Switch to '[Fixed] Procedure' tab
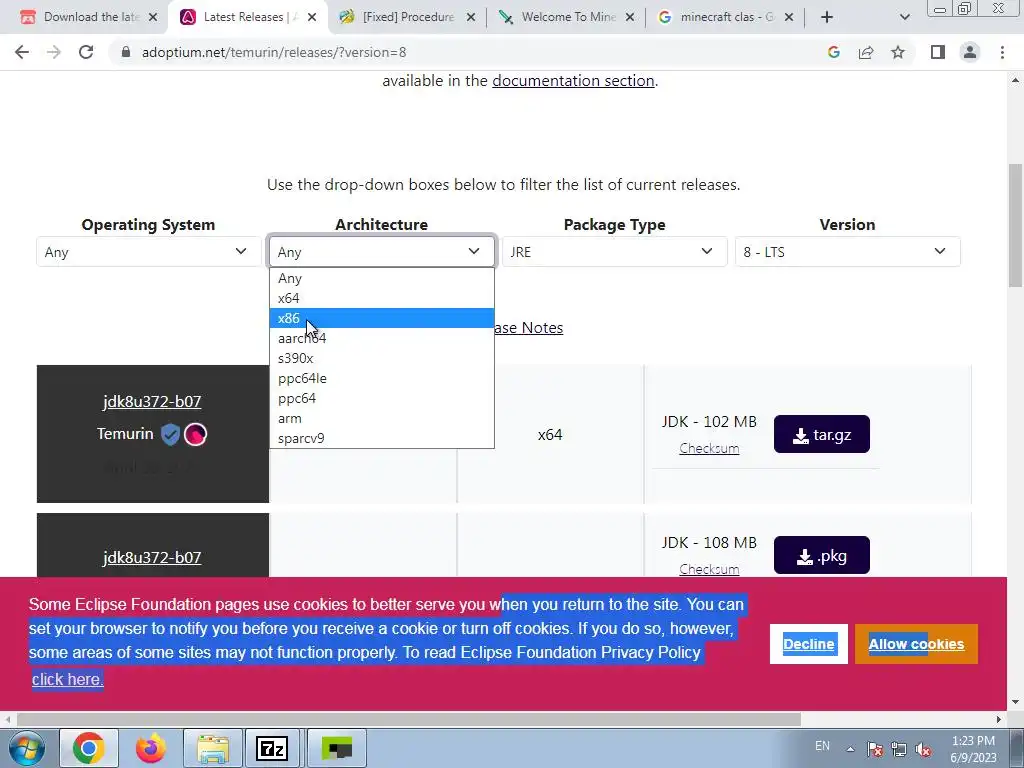Image resolution: width=1024 pixels, height=768 pixels. pyautogui.click(x=406, y=17)
